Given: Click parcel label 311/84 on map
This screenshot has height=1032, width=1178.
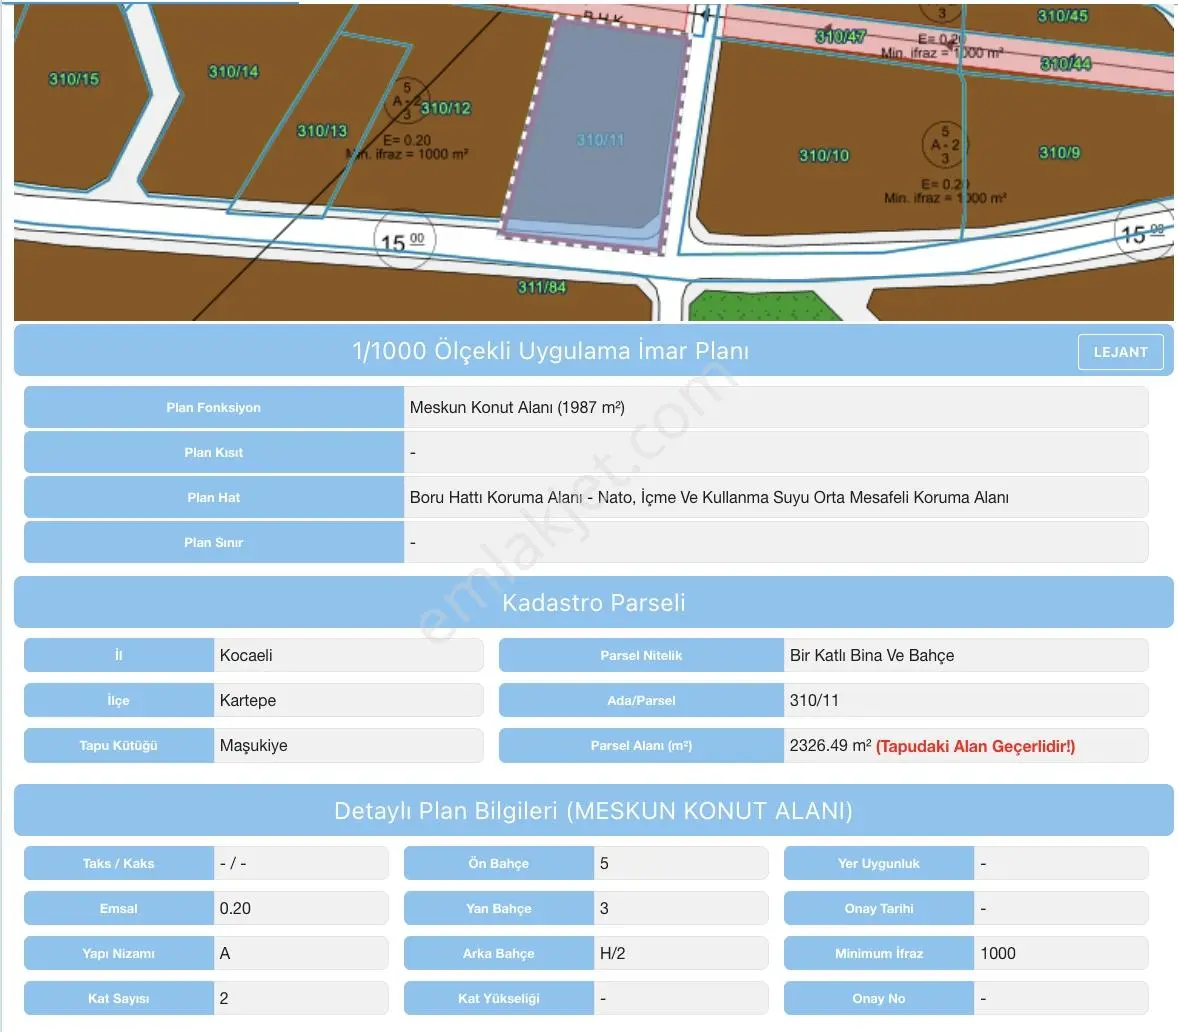Looking at the screenshot, I should click(x=542, y=287).
